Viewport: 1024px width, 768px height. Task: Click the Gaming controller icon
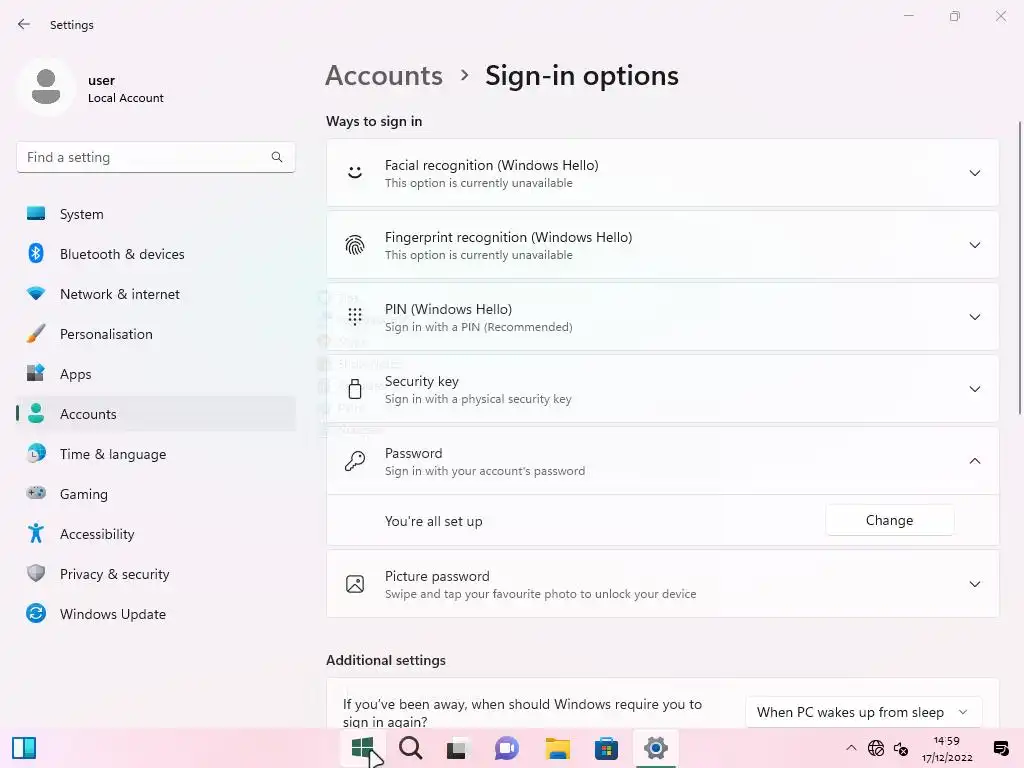(x=36, y=493)
